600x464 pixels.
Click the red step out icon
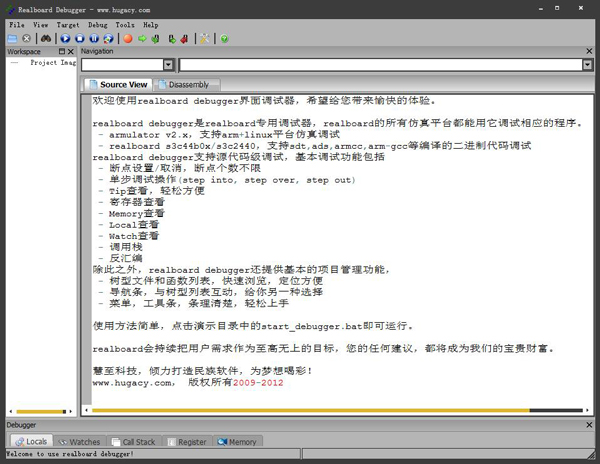coord(185,39)
